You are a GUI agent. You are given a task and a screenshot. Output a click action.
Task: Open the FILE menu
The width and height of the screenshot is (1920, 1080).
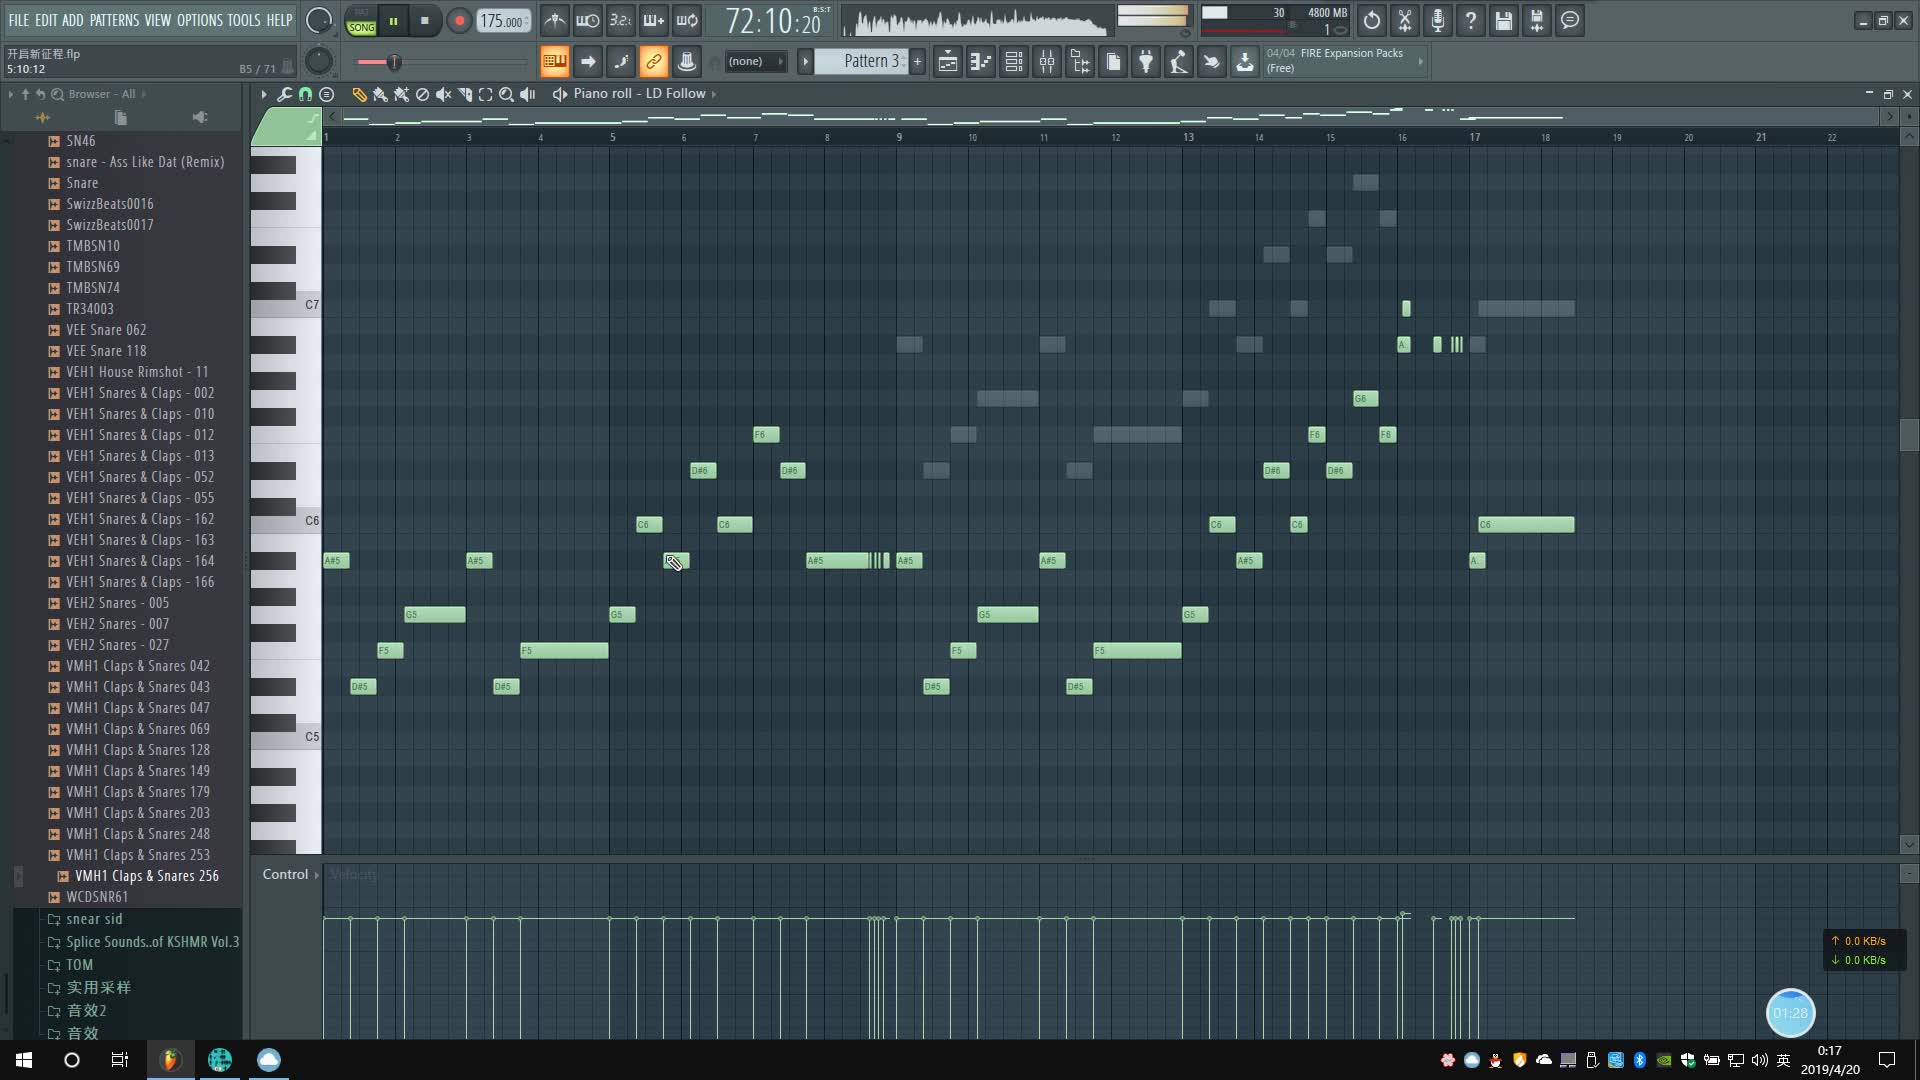click(19, 20)
